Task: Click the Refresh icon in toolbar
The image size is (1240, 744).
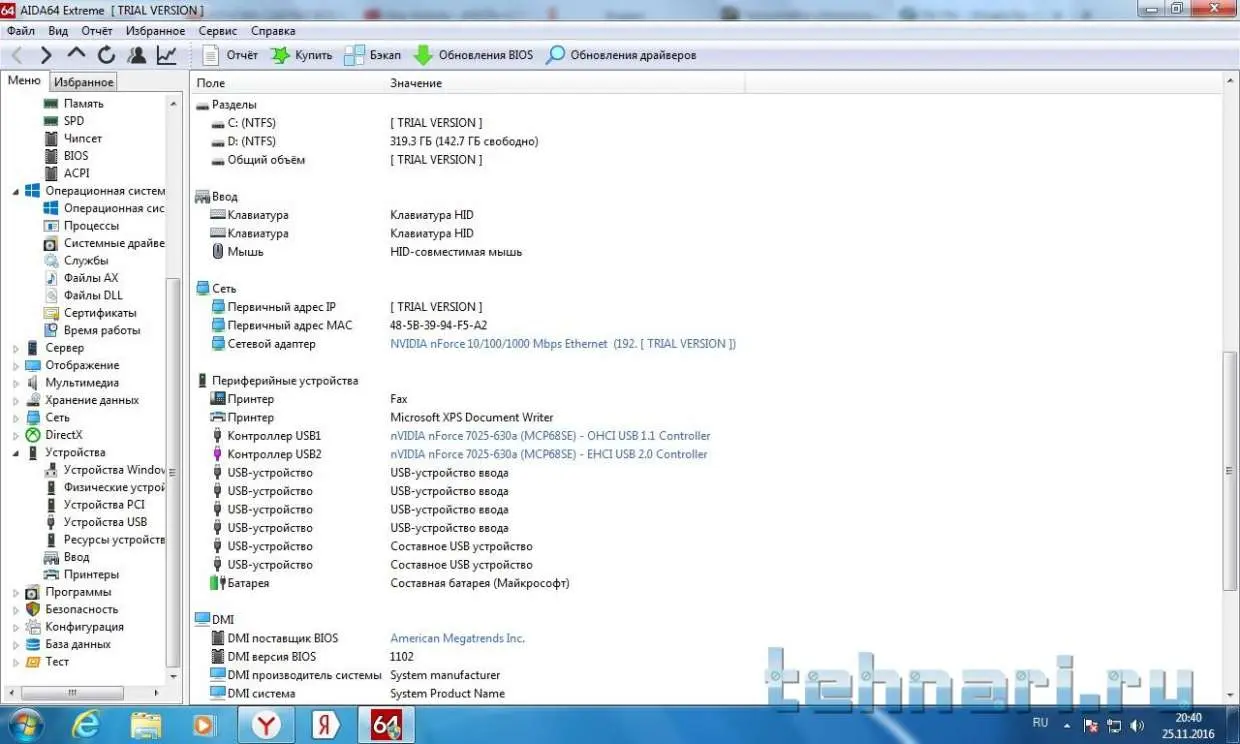Action: click(x=106, y=55)
